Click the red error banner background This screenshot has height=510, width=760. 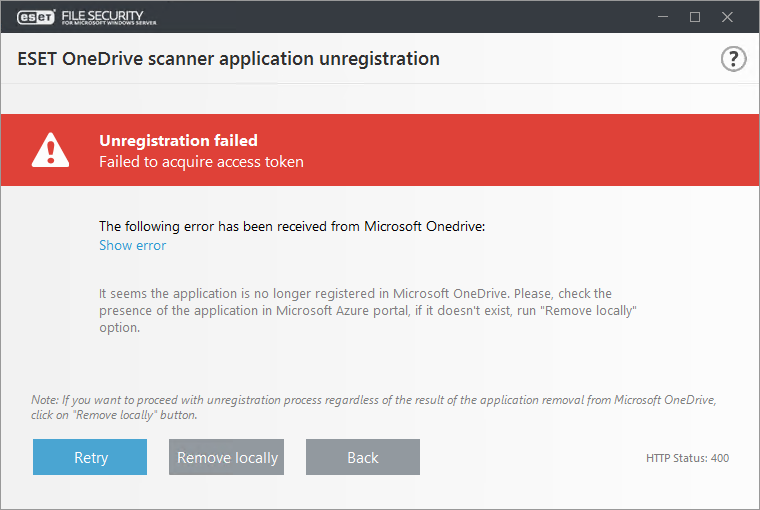520,150
